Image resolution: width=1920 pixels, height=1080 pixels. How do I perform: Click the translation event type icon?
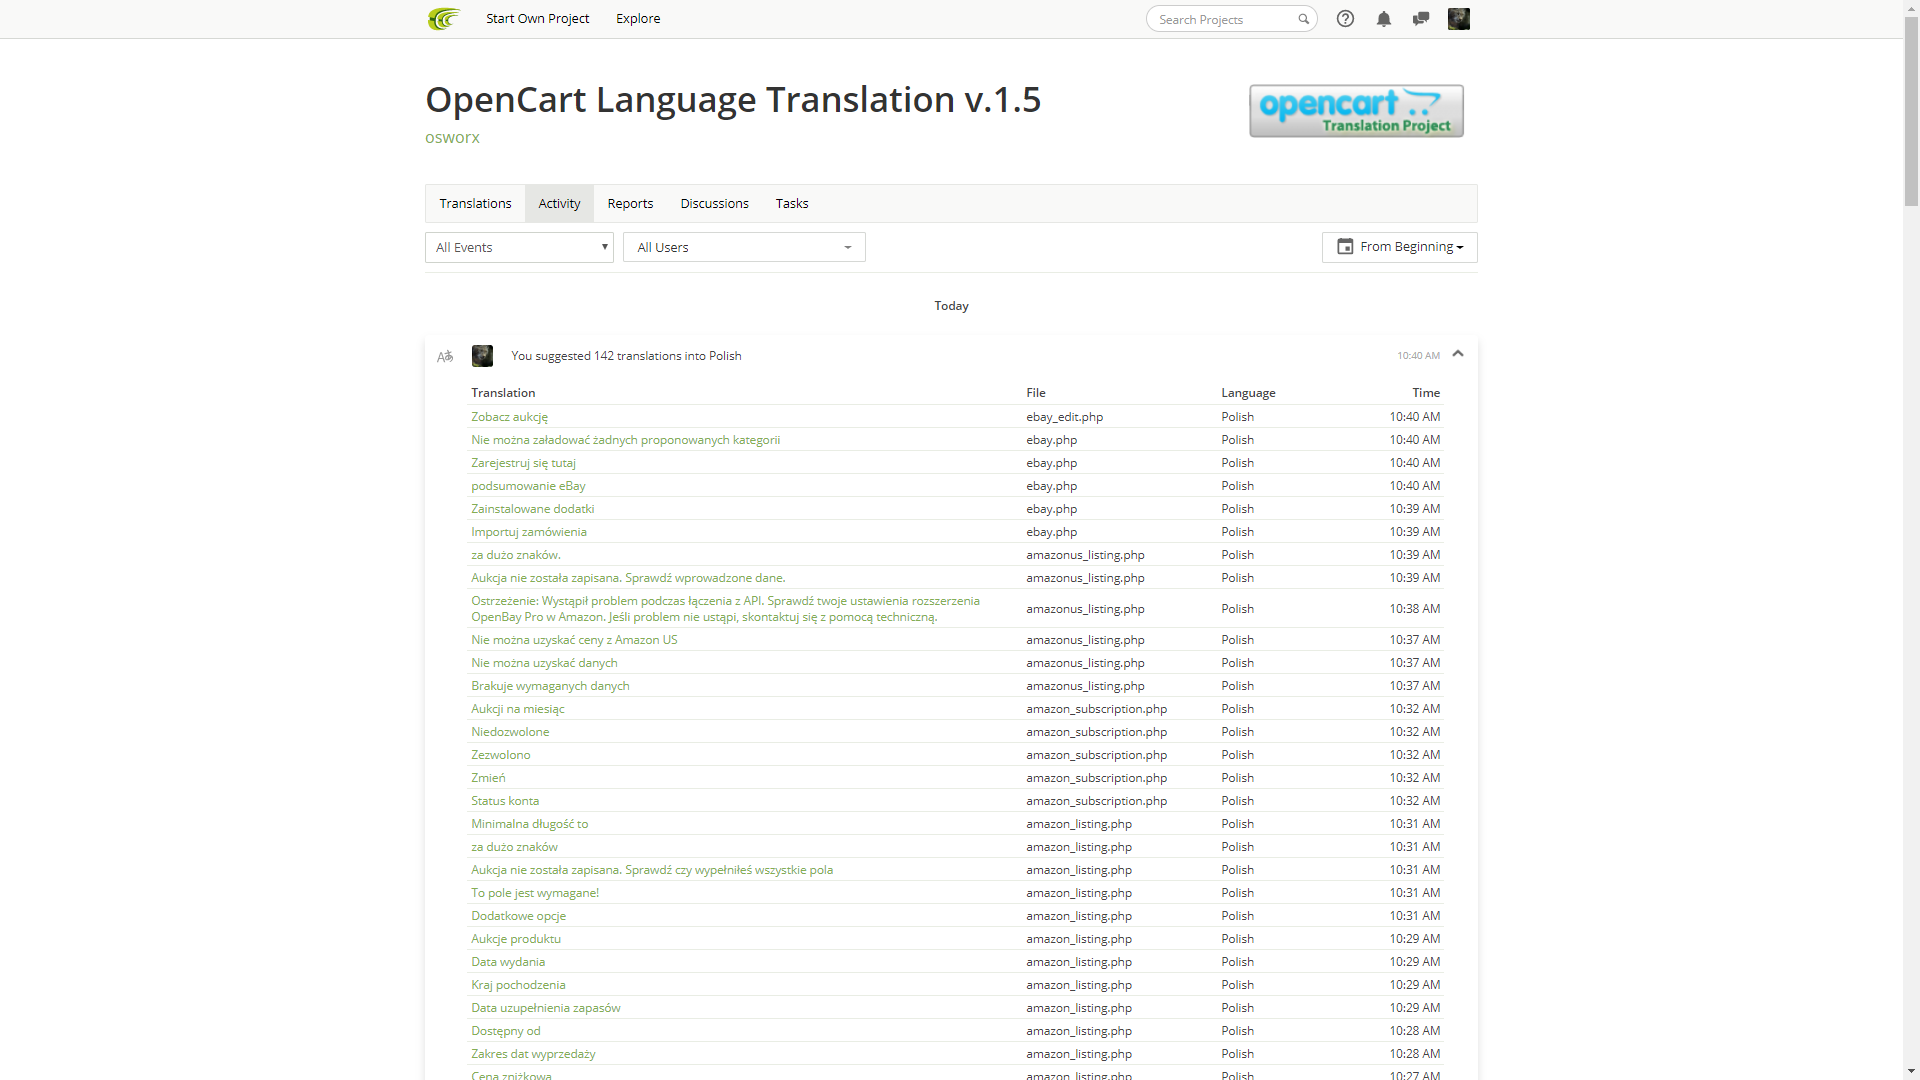[x=445, y=356]
